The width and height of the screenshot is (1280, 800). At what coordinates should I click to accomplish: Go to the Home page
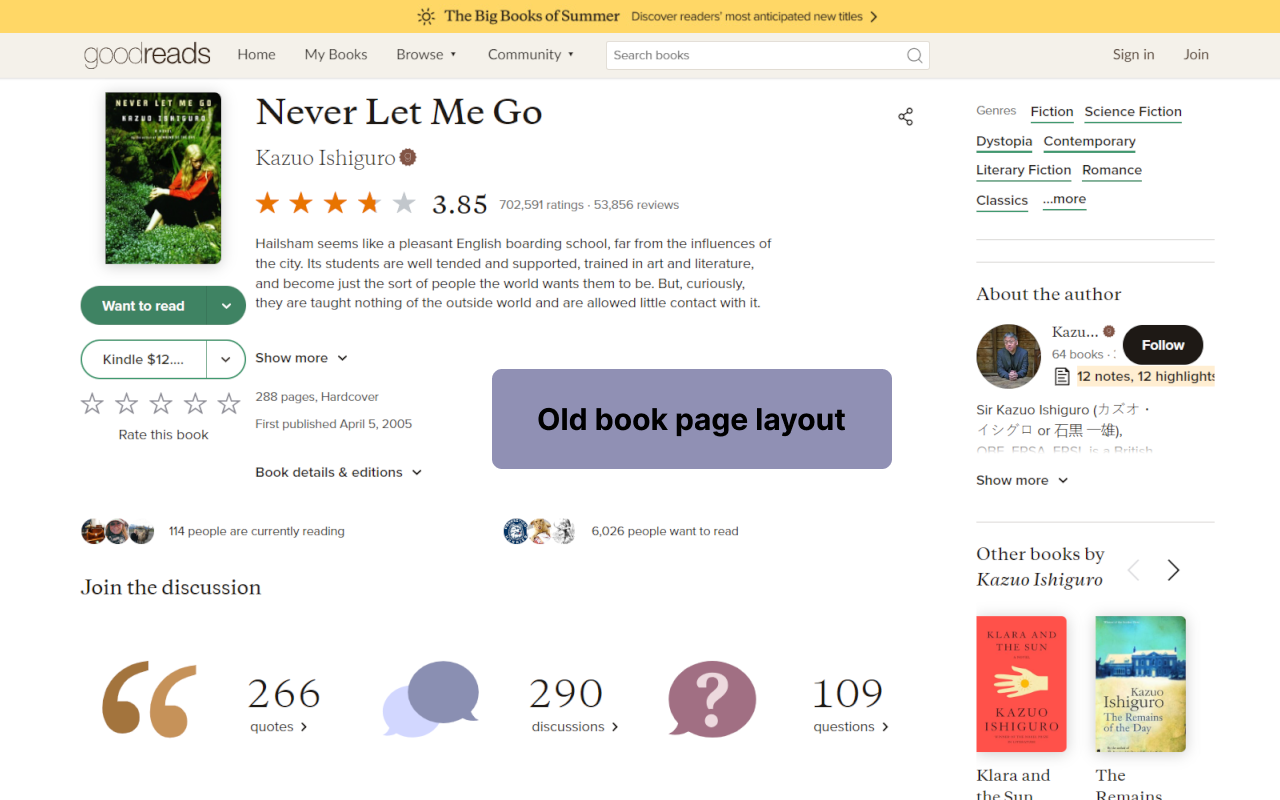coord(256,55)
